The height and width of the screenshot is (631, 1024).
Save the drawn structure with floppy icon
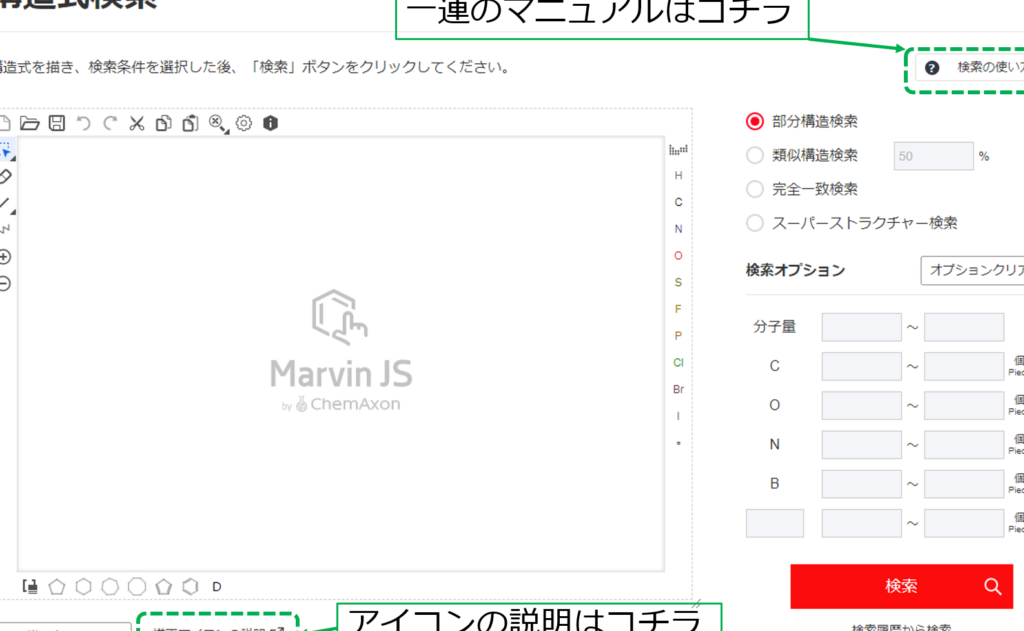pos(57,123)
